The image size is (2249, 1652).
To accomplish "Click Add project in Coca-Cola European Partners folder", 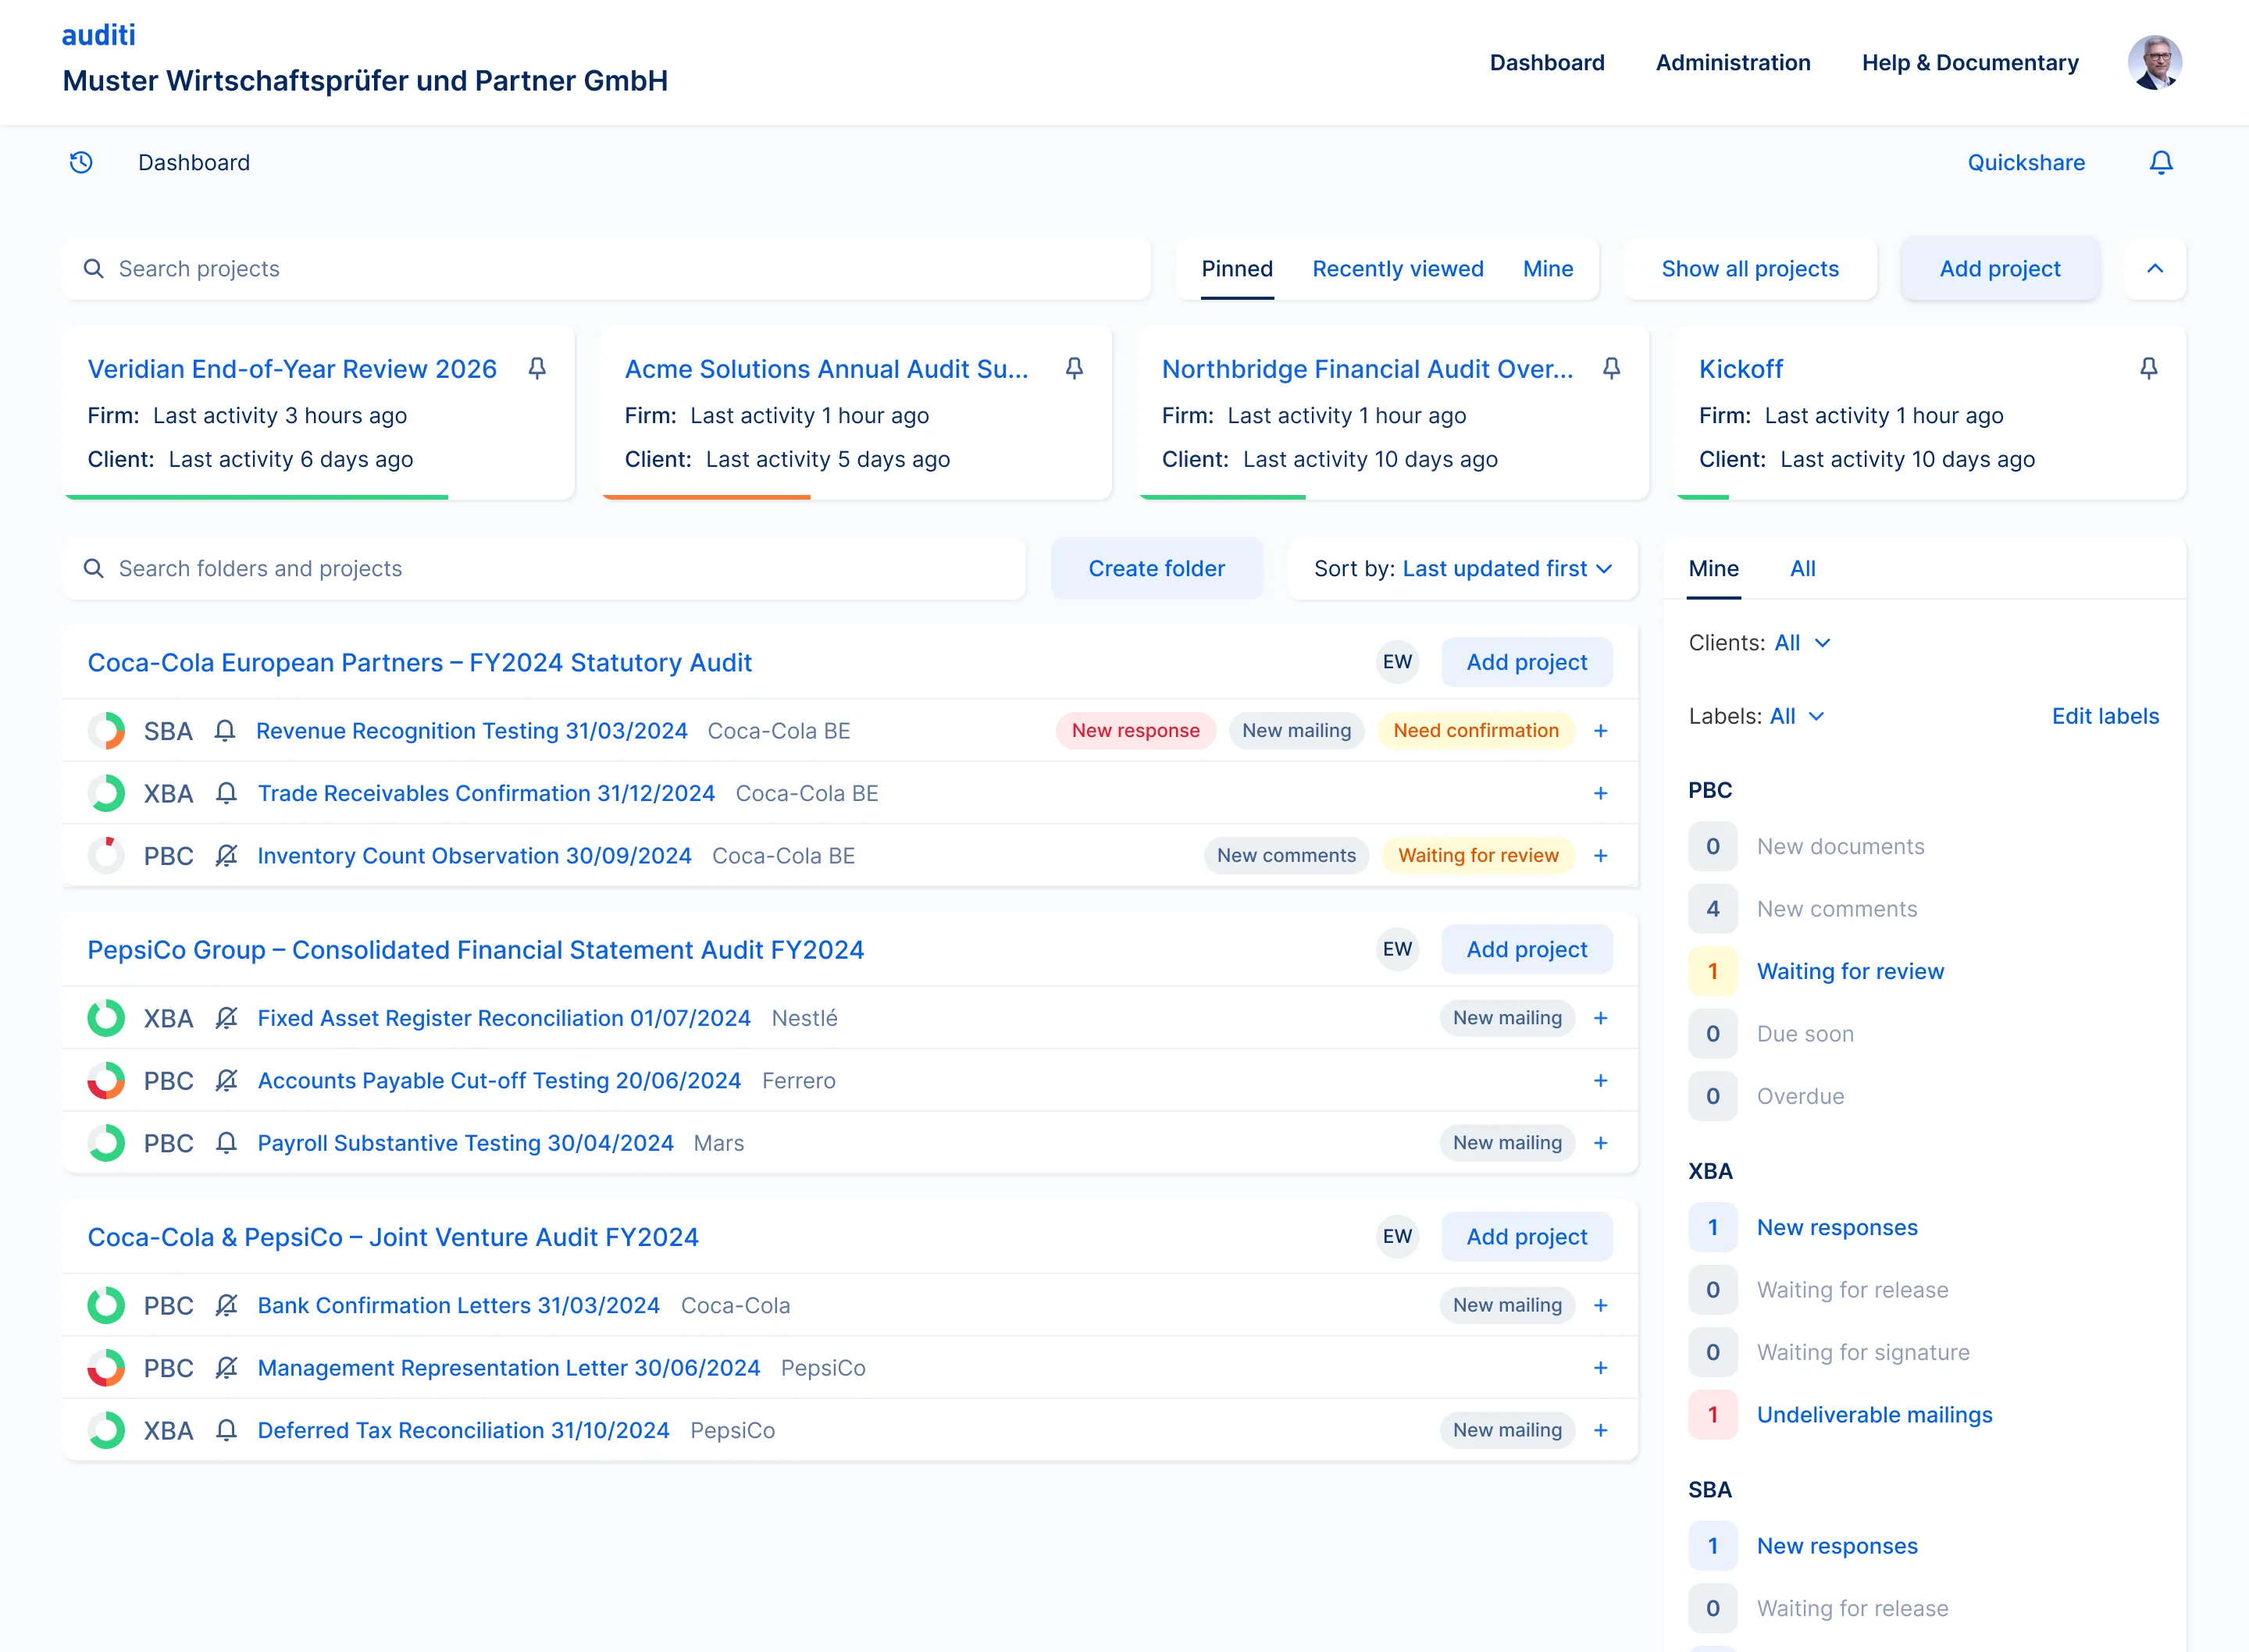I will [1526, 662].
